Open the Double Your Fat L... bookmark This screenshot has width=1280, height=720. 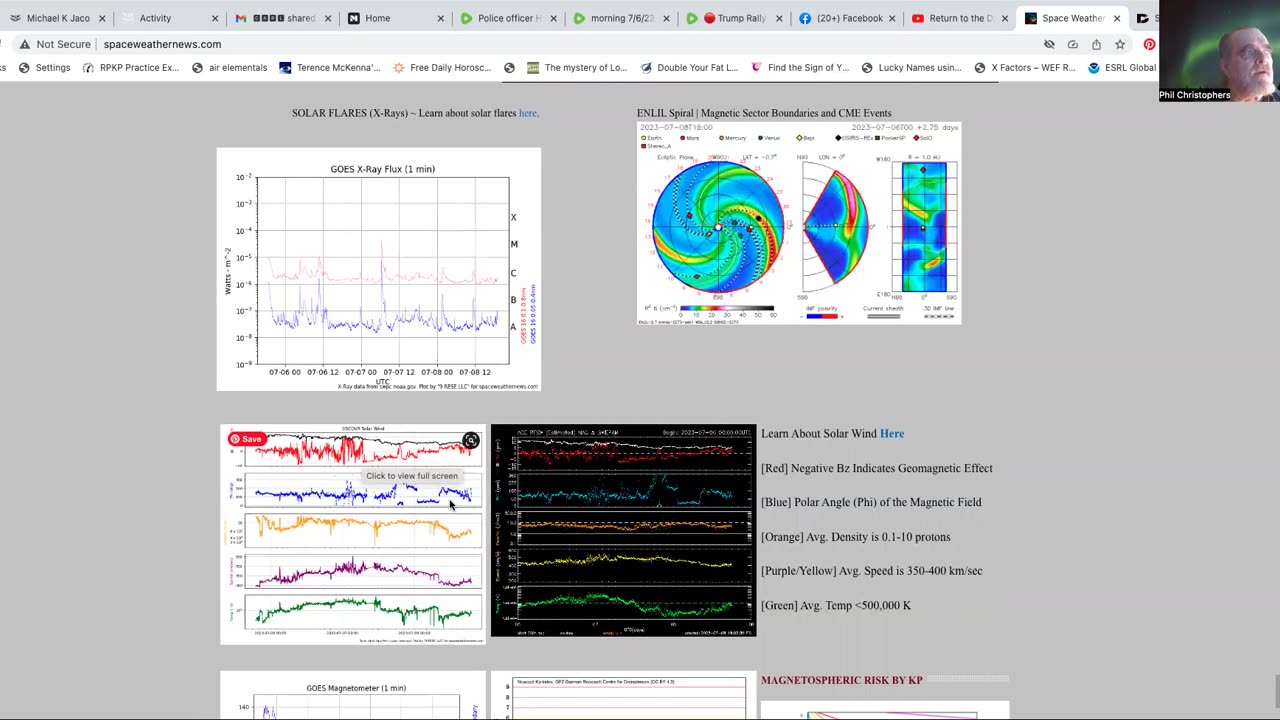point(688,68)
